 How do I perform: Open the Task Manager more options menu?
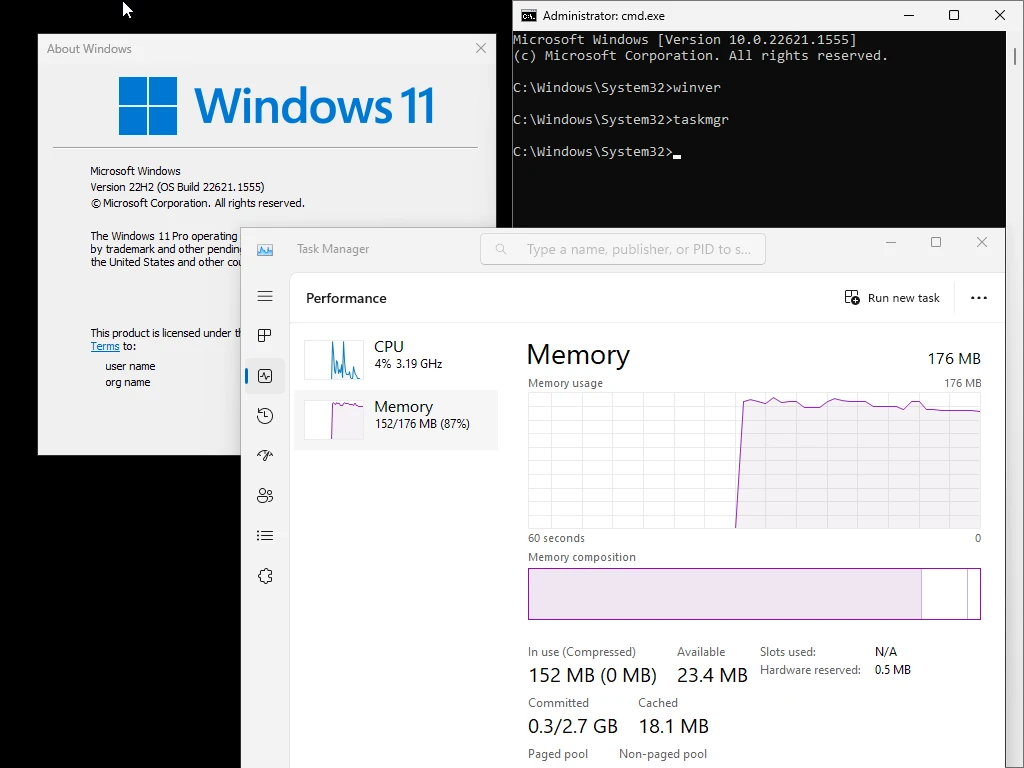[979, 297]
